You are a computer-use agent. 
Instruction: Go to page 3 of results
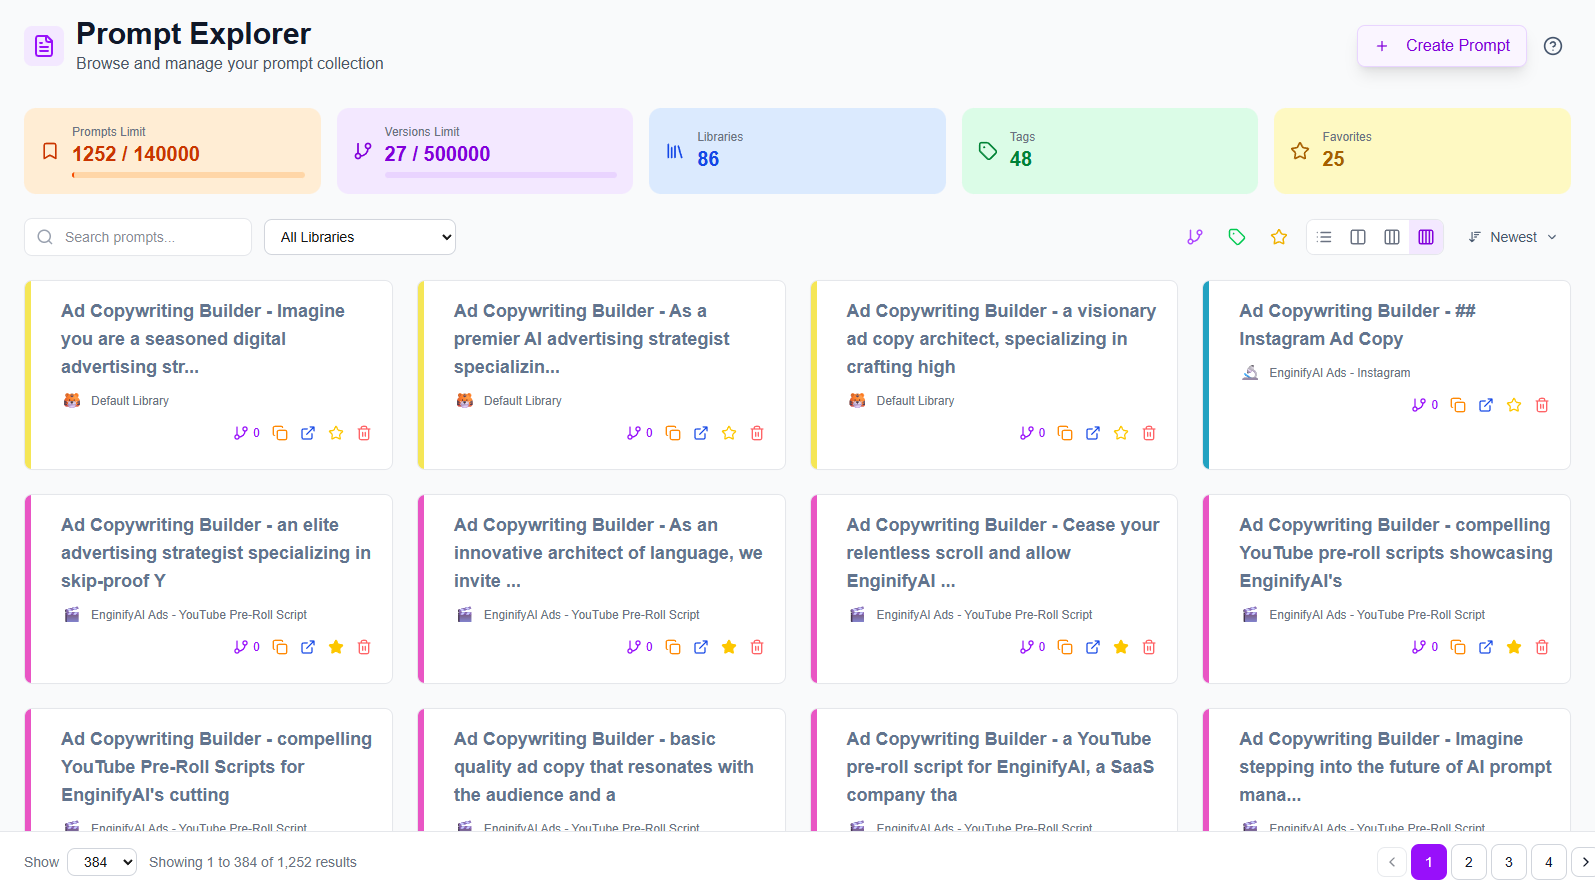1508,862
